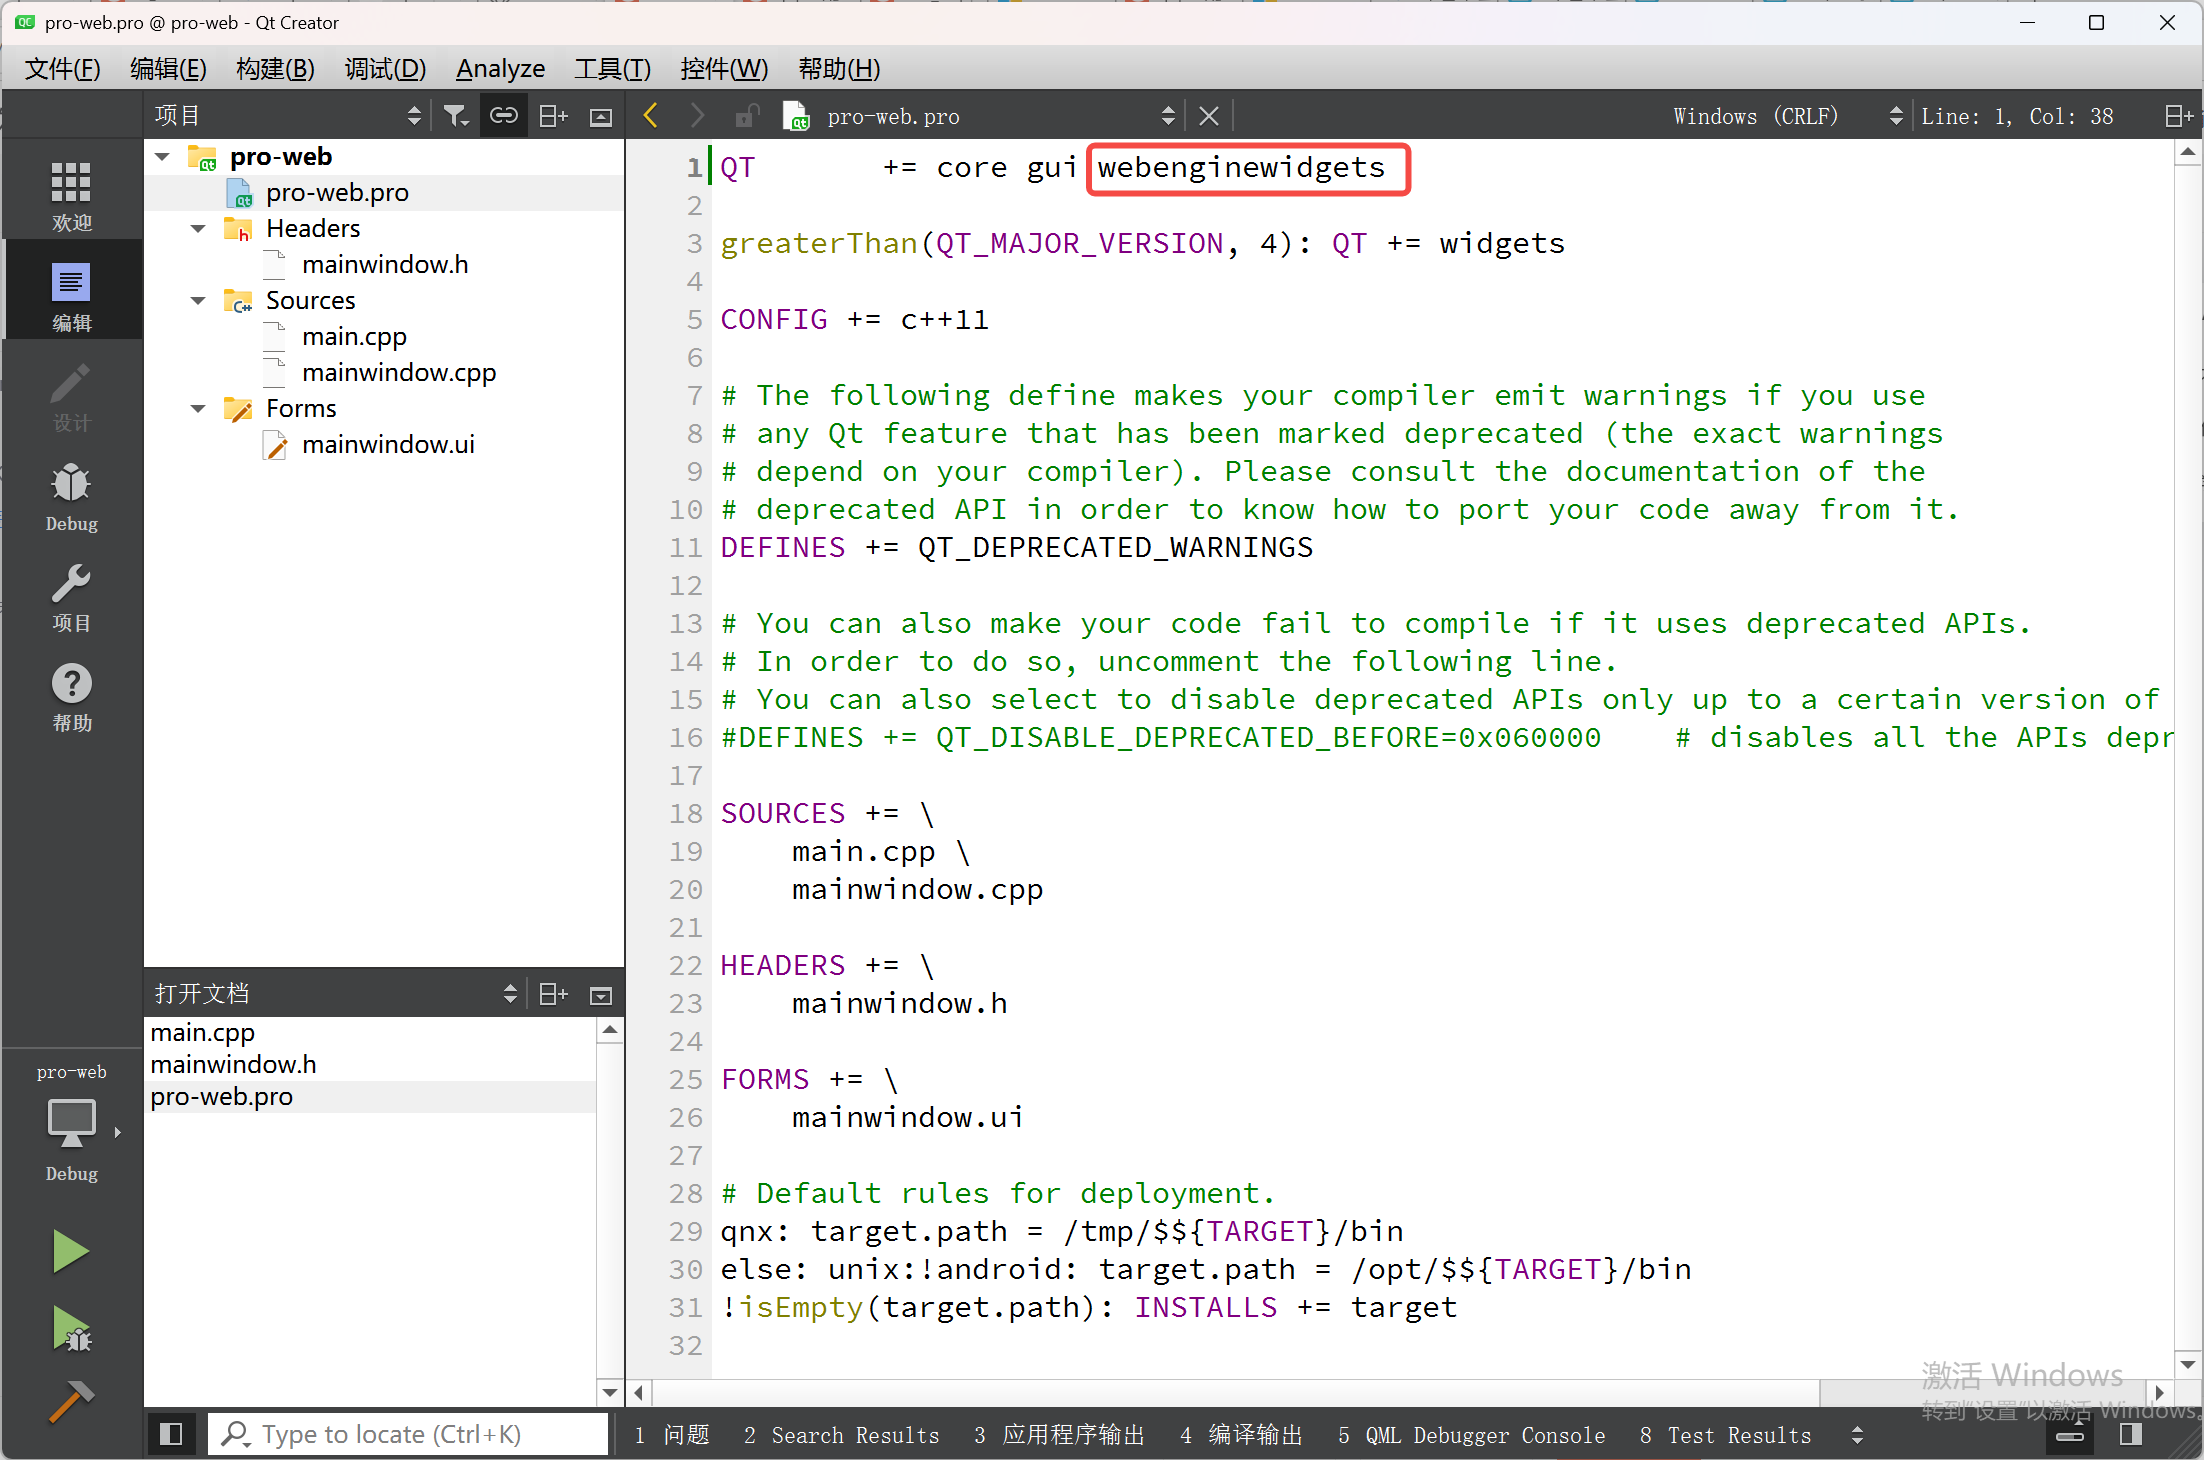The image size is (2204, 1460).
Task: Toggle left sidebar visibility
Action: (x=171, y=1434)
